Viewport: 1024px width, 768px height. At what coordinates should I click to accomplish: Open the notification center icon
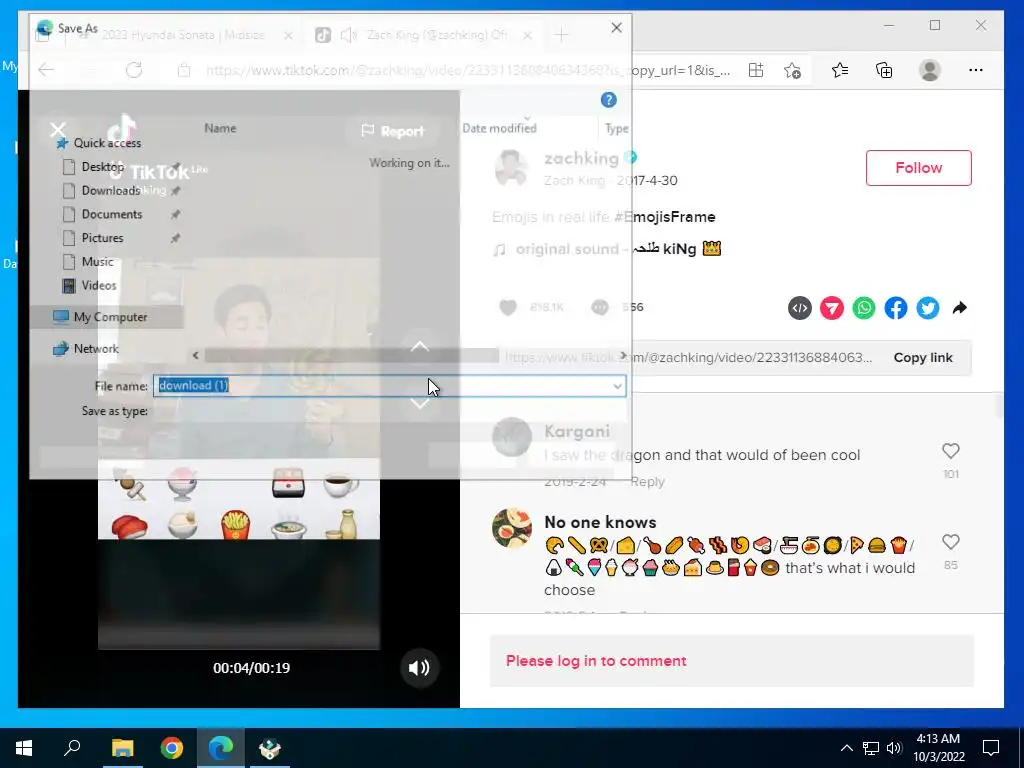pyautogui.click(x=991, y=748)
